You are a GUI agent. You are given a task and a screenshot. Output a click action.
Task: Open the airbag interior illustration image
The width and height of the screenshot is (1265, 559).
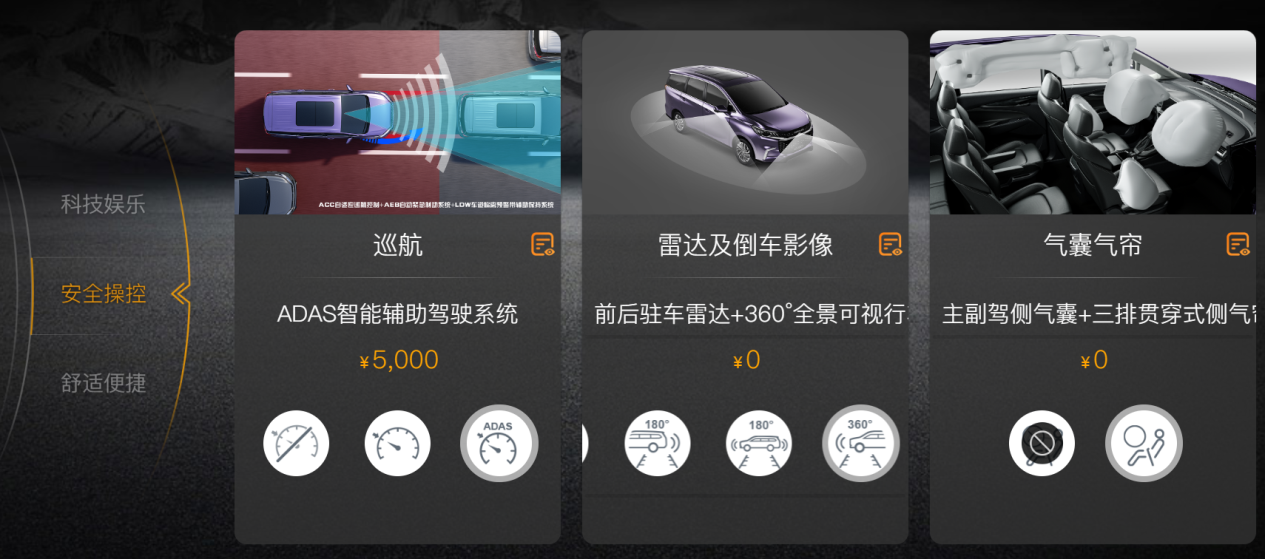pos(1093,122)
